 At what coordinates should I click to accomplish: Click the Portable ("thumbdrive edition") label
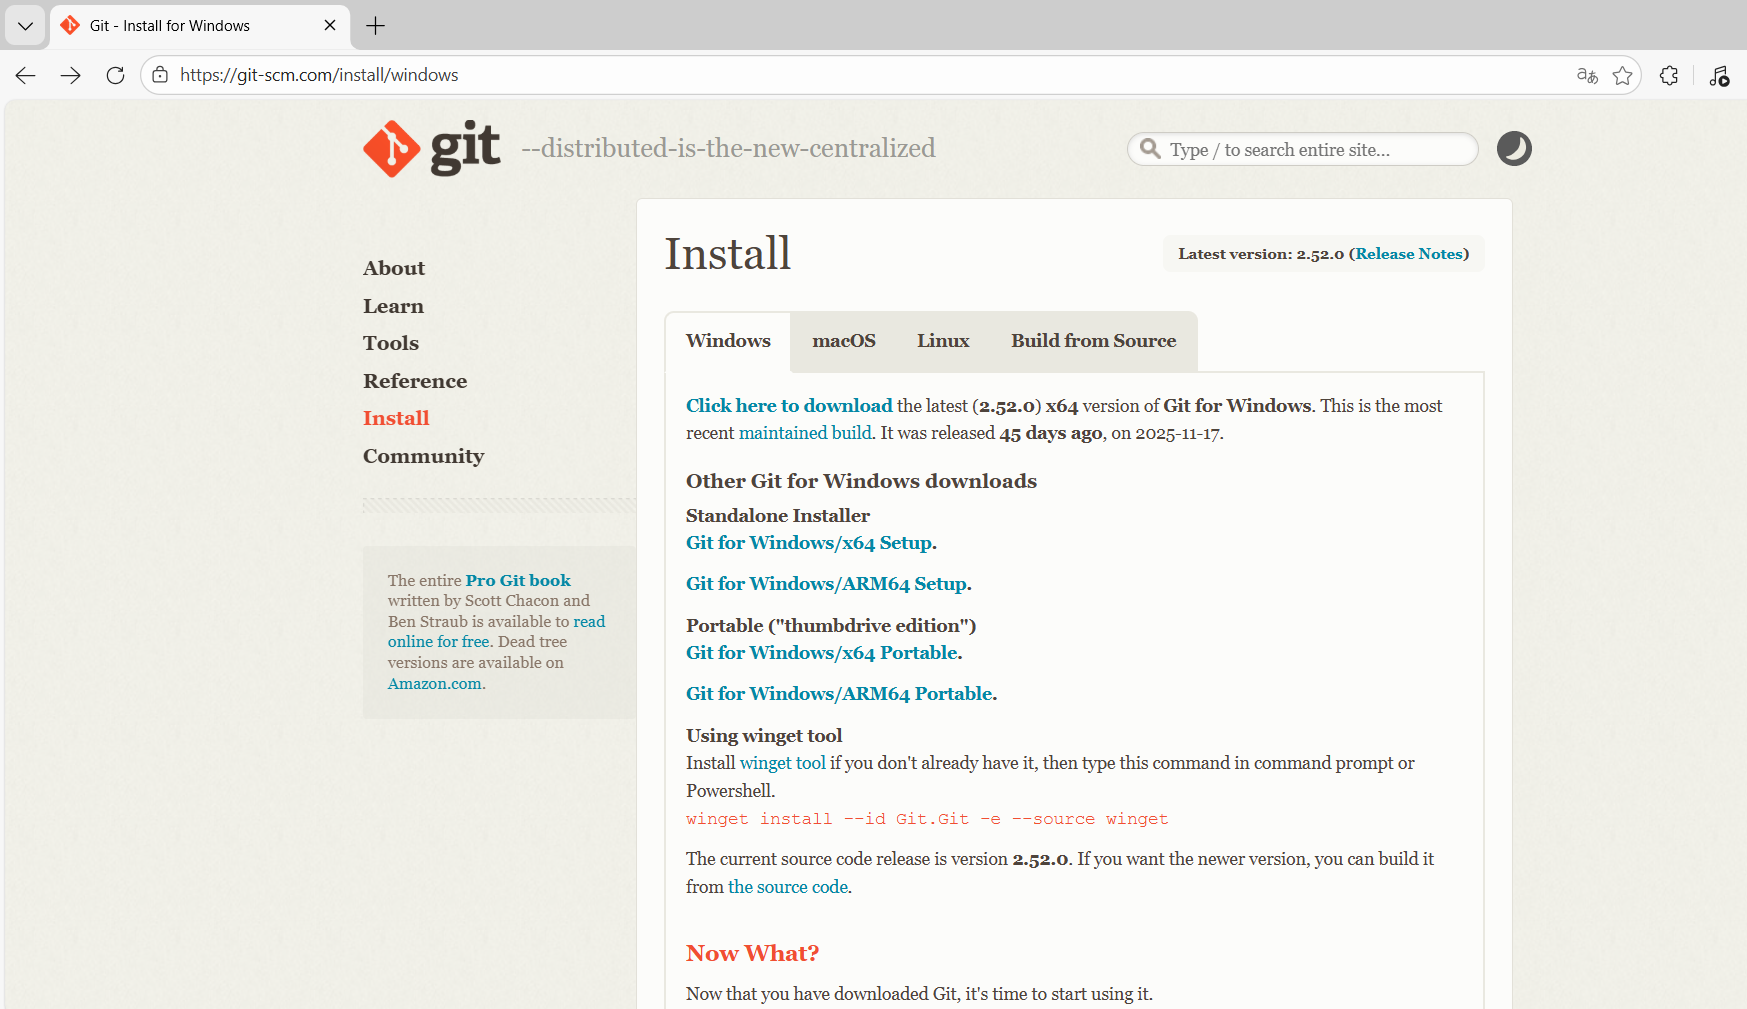831,626
